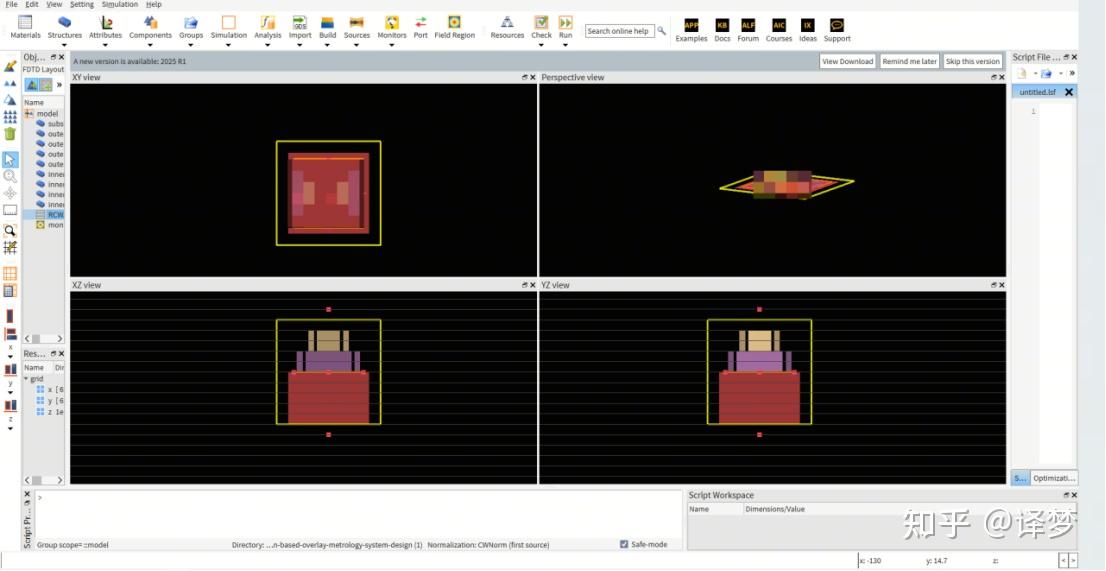
Task: Open the Components dropdown arrow
Action: [150, 46]
